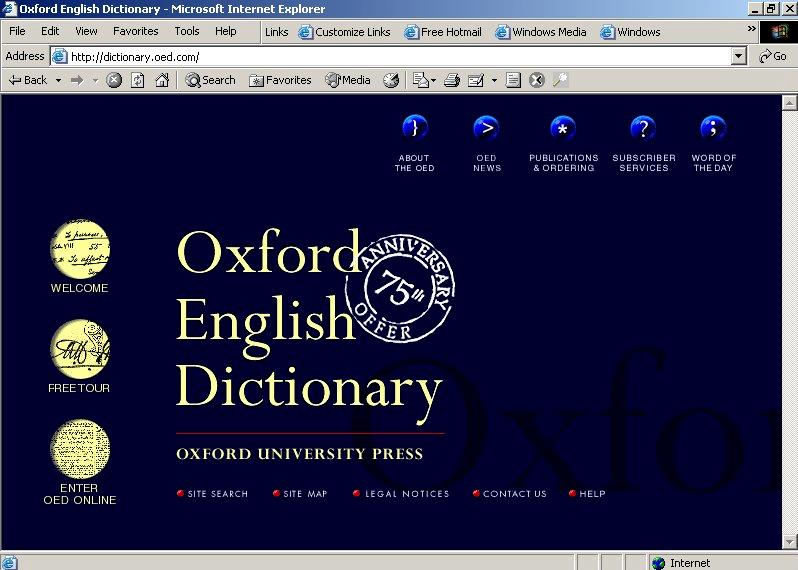
Task: Open Word of the Day semicolon icon
Action: tap(714, 128)
